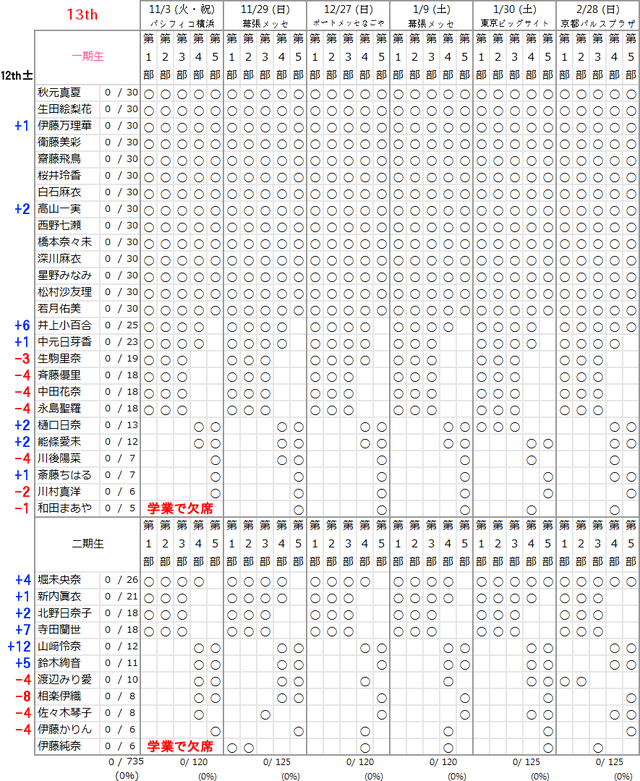
Task: Select the venue "パシフィコ横浜"
Action: (182, 23)
